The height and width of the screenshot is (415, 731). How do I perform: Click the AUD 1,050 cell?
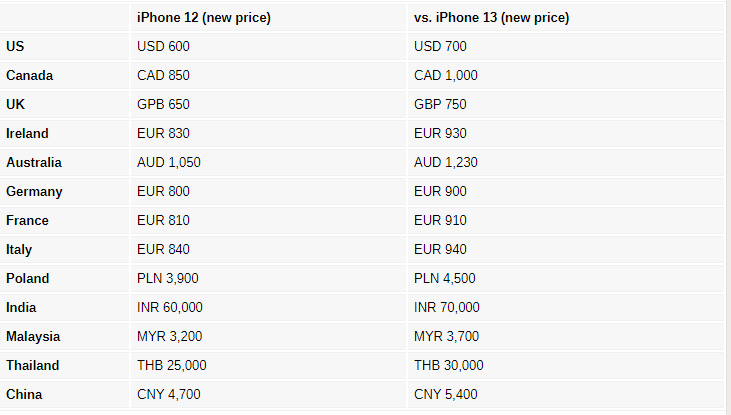pyautogui.click(x=169, y=162)
